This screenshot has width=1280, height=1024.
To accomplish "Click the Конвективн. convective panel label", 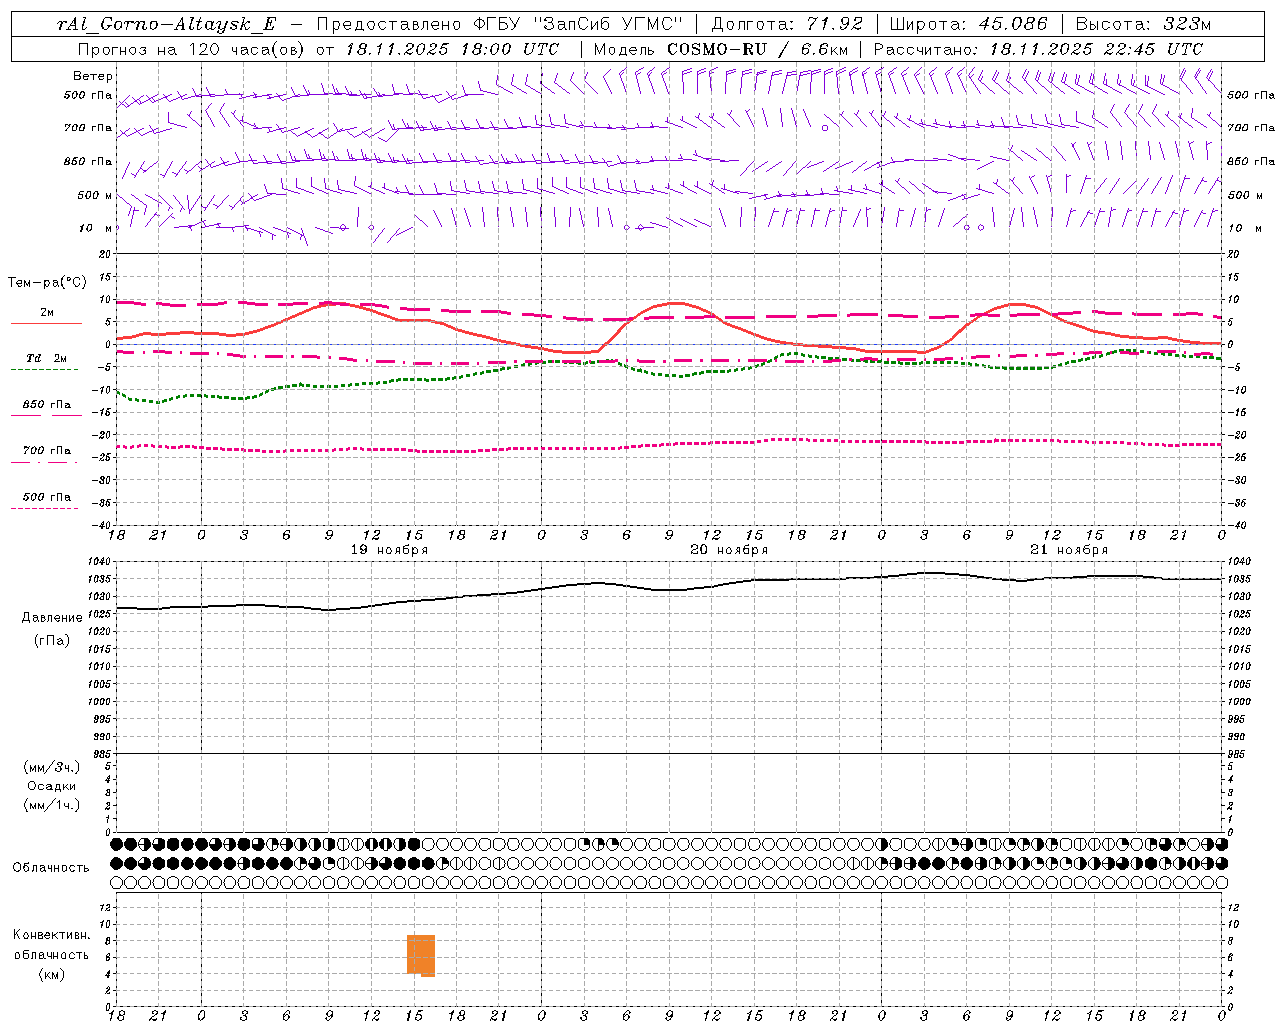I will tap(52, 935).
